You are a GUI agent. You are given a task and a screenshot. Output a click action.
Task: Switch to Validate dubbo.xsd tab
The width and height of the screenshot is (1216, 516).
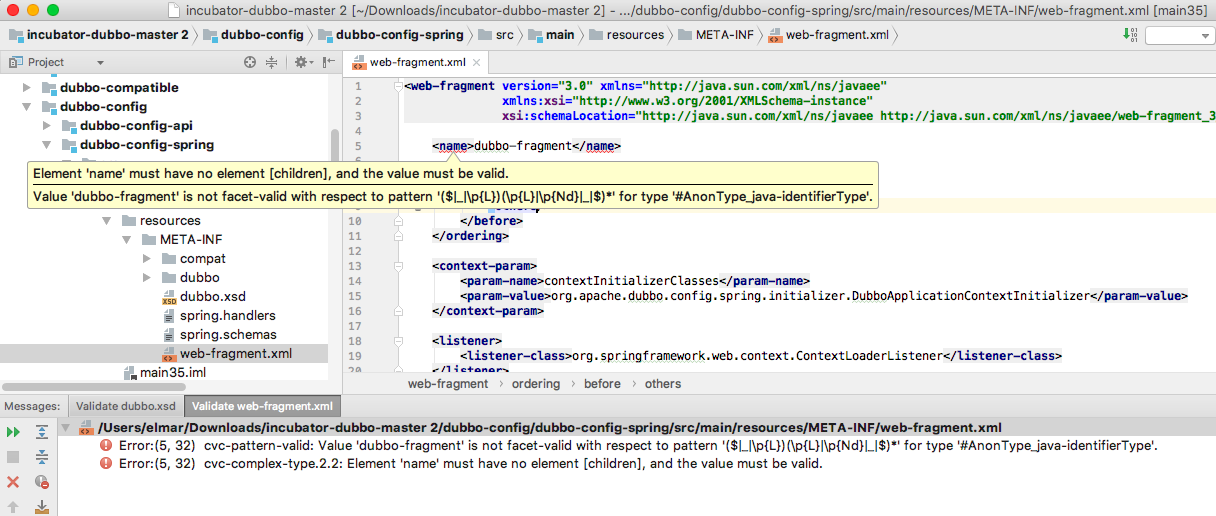[126, 406]
